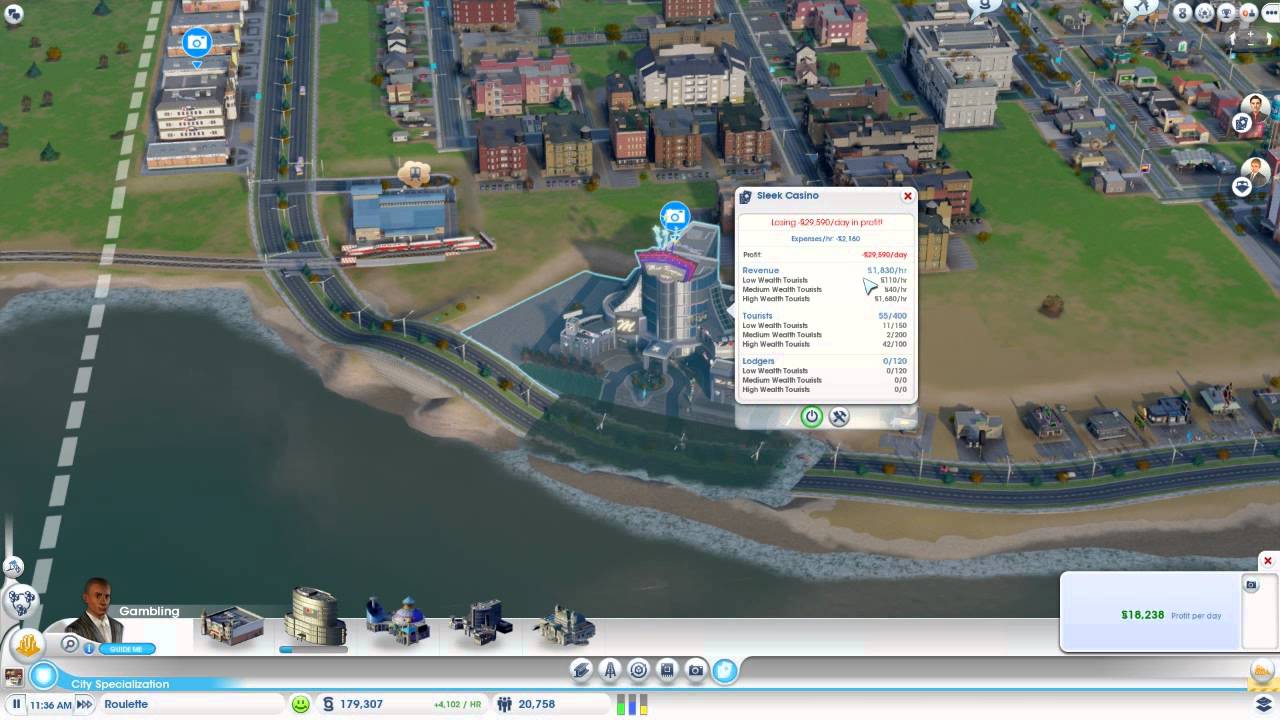Close the profit per day popup
This screenshot has height=720, width=1280.
click(1268, 561)
